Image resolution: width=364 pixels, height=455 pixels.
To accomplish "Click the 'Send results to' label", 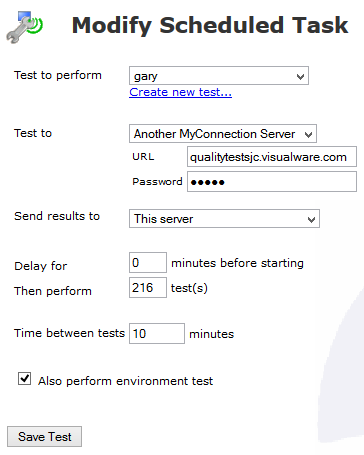I will 57,216.
